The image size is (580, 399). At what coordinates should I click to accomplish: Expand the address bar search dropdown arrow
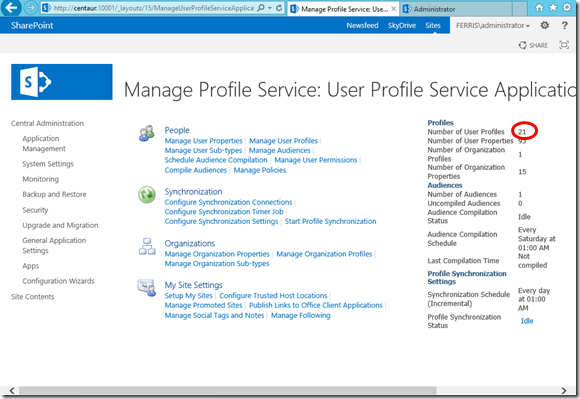(270, 8)
